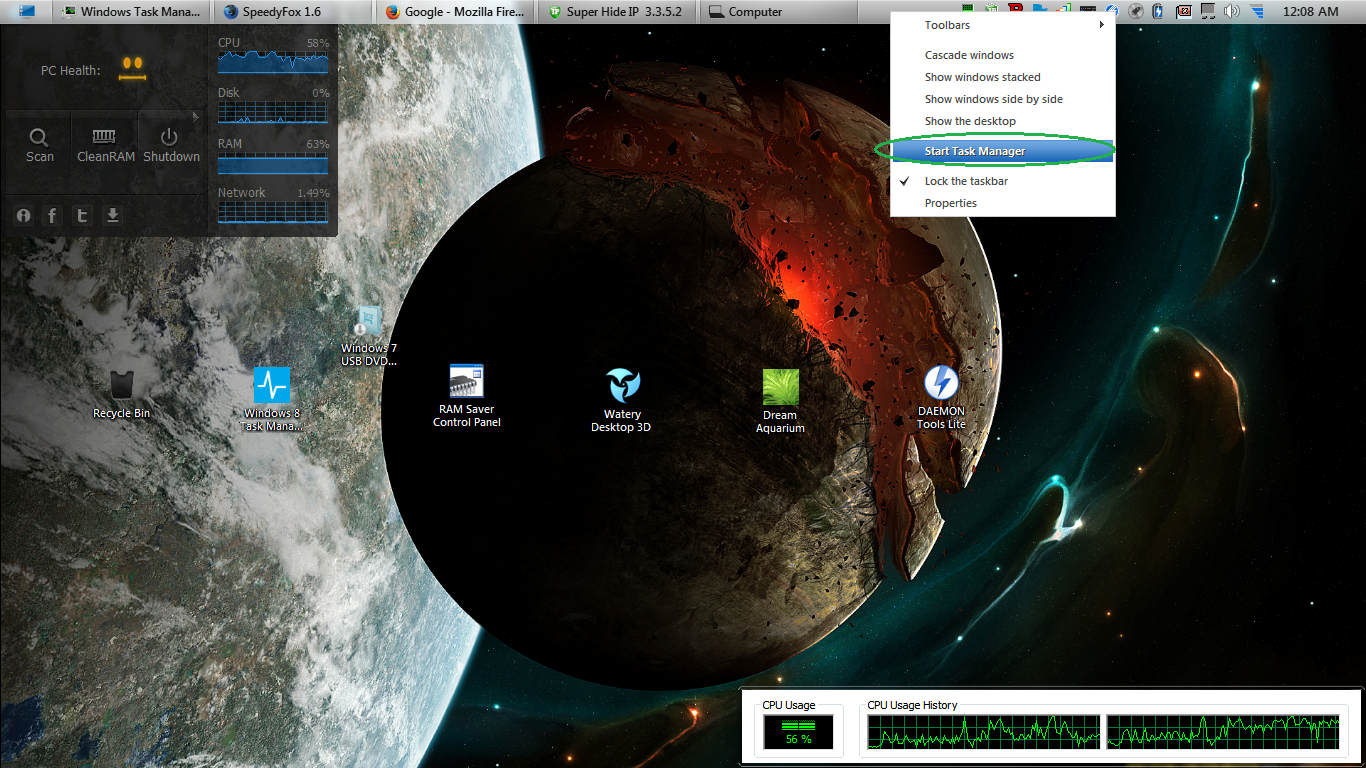Open the Start button on the taskbar
Image resolution: width=1366 pixels, height=768 pixels.
(27, 12)
